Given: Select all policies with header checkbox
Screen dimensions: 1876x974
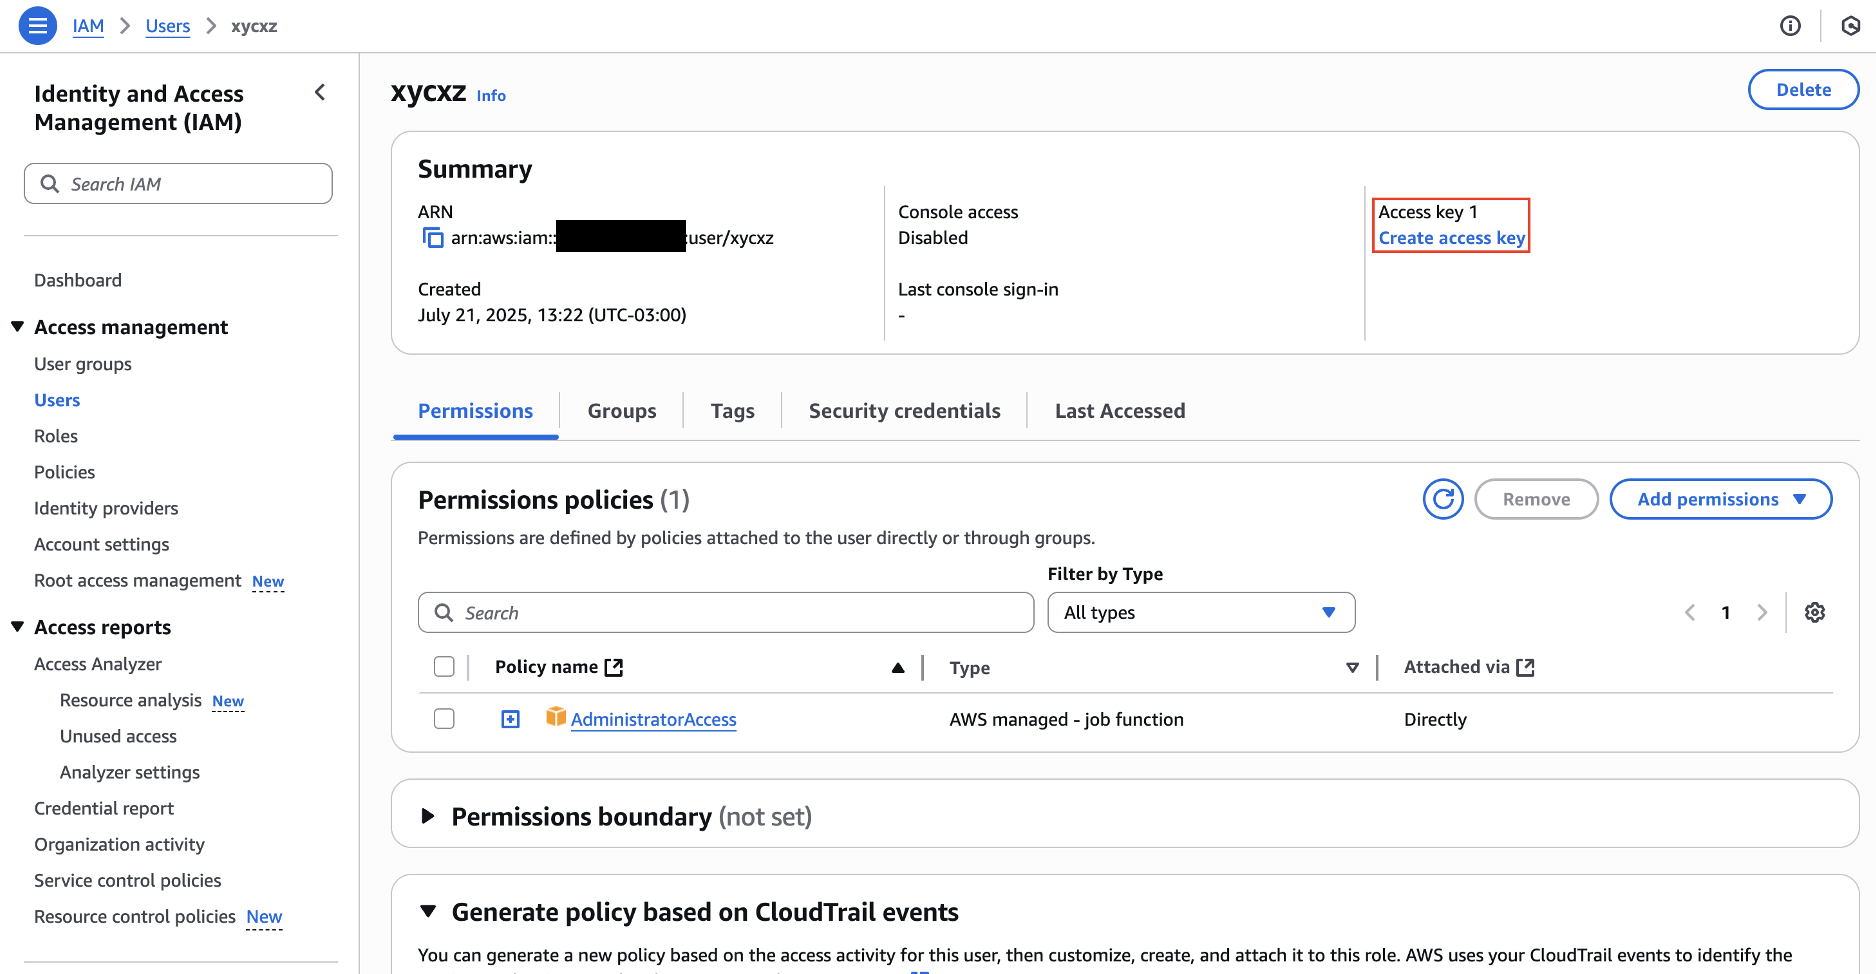Looking at the screenshot, I should click(444, 667).
